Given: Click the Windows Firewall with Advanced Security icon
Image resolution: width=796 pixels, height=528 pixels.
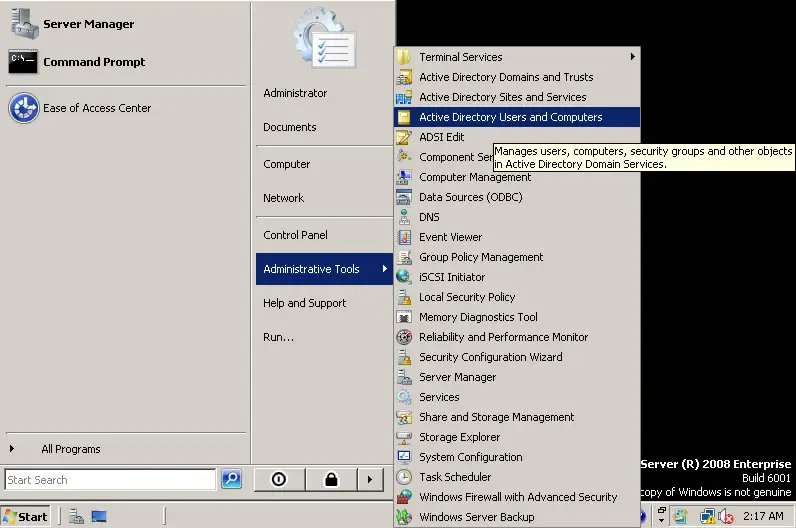Looking at the screenshot, I should 404,497.
